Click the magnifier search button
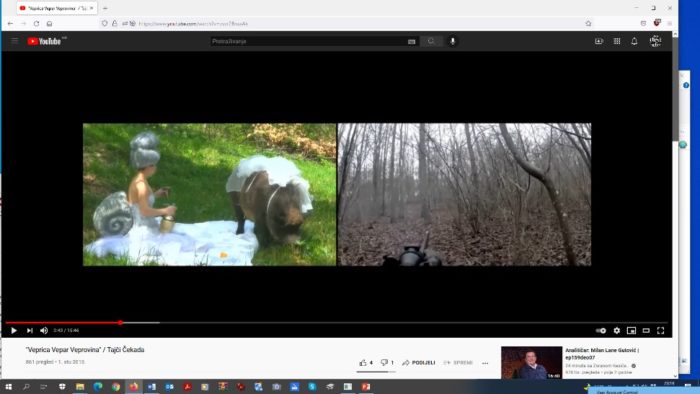Image resolution: width=700 pixels, height=394 pixels. coord(431,41)
